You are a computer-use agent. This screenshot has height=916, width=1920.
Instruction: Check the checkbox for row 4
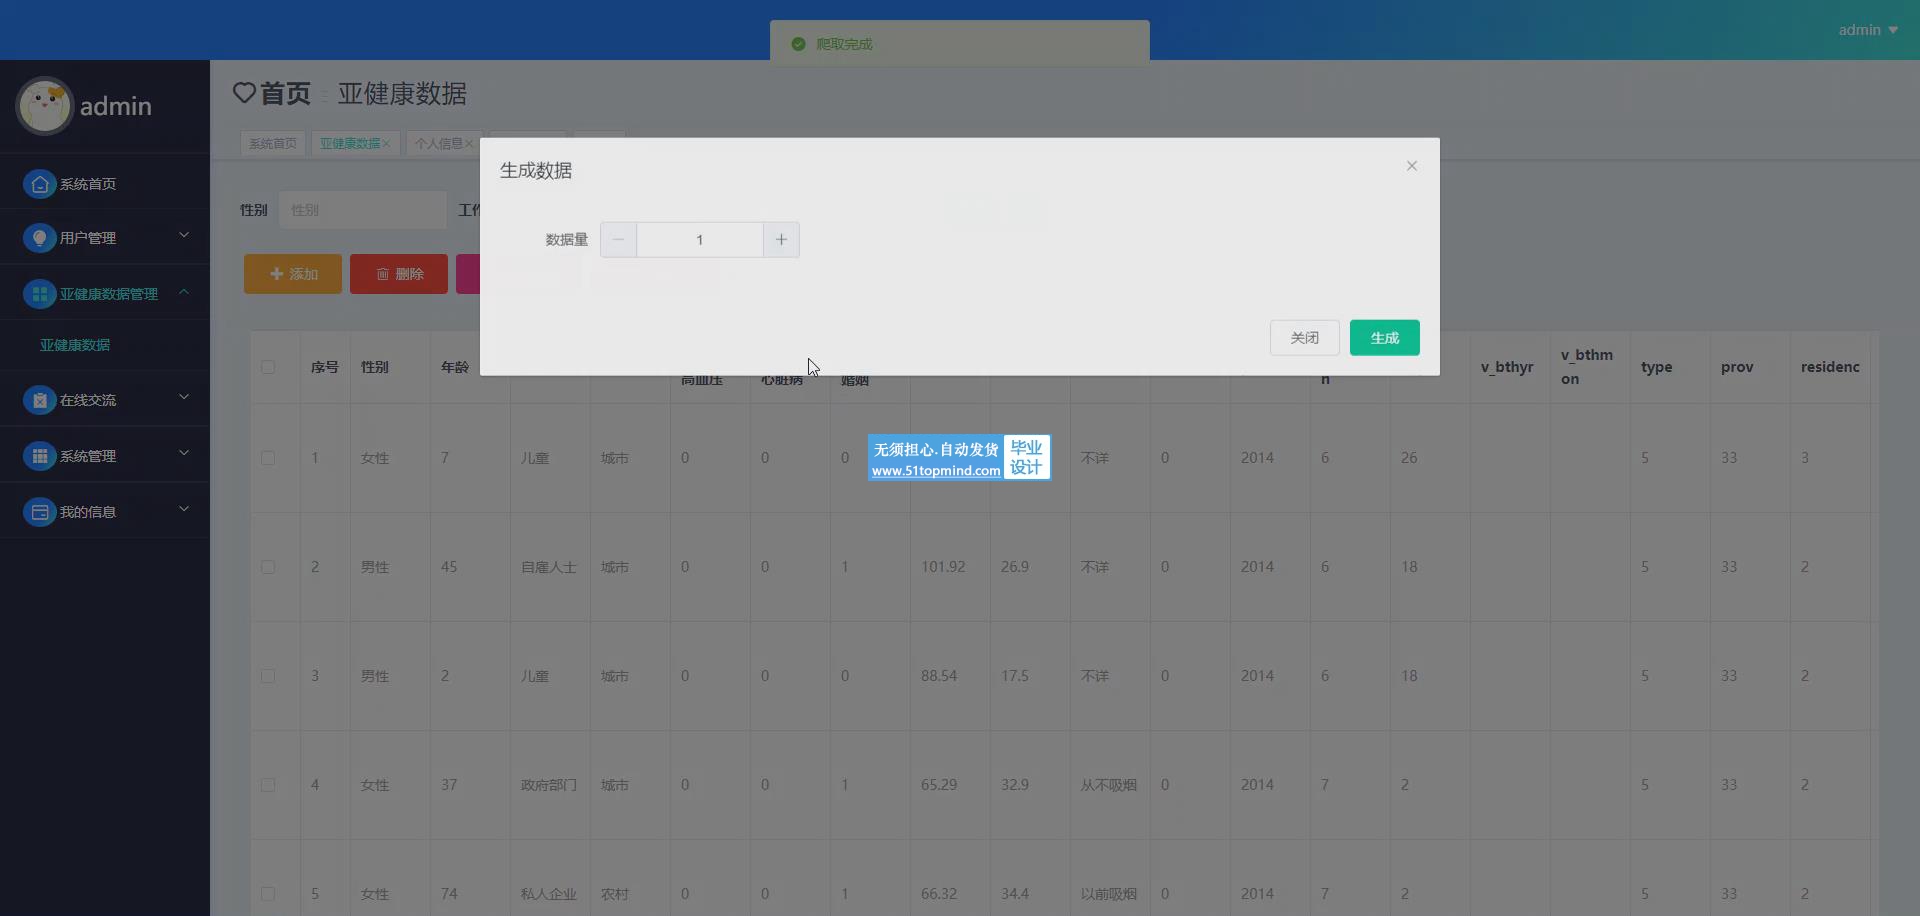click(268, 785)
